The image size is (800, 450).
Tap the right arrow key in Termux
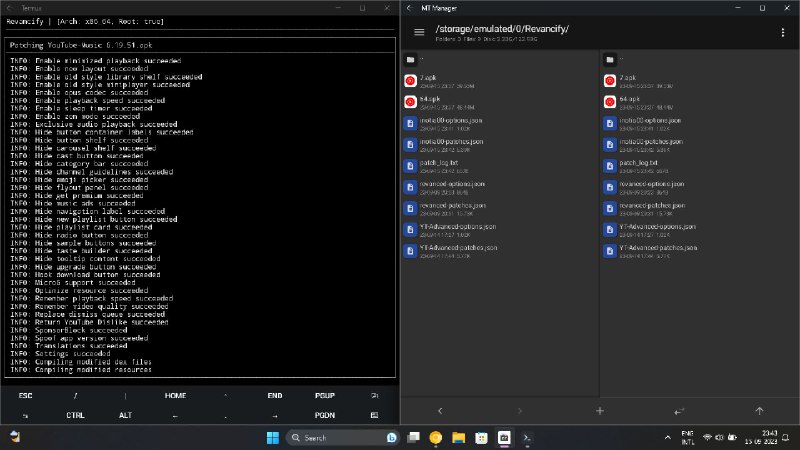click(x=274, y=416)
